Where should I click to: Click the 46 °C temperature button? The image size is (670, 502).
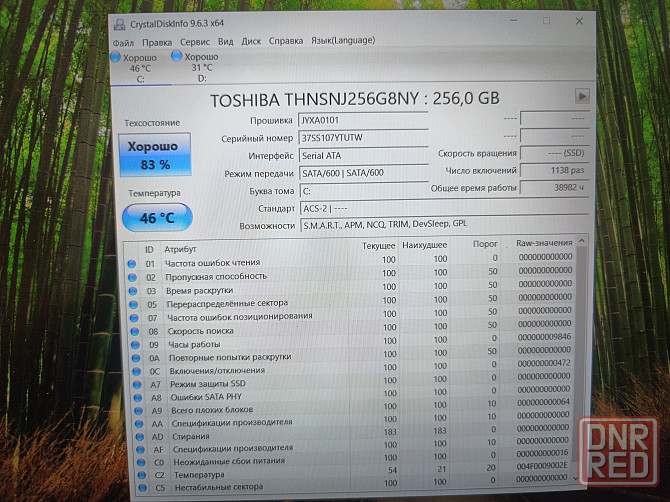coord(157,217)
